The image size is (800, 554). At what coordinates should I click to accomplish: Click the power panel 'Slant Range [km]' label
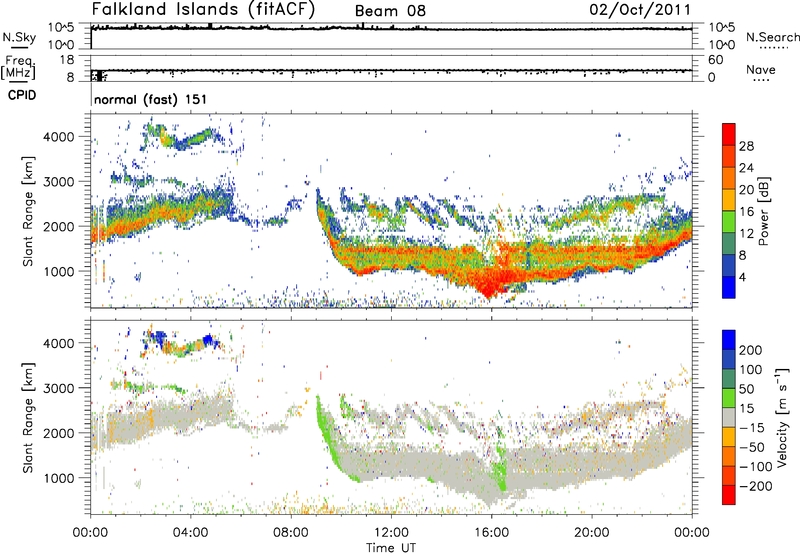[28, 211]
